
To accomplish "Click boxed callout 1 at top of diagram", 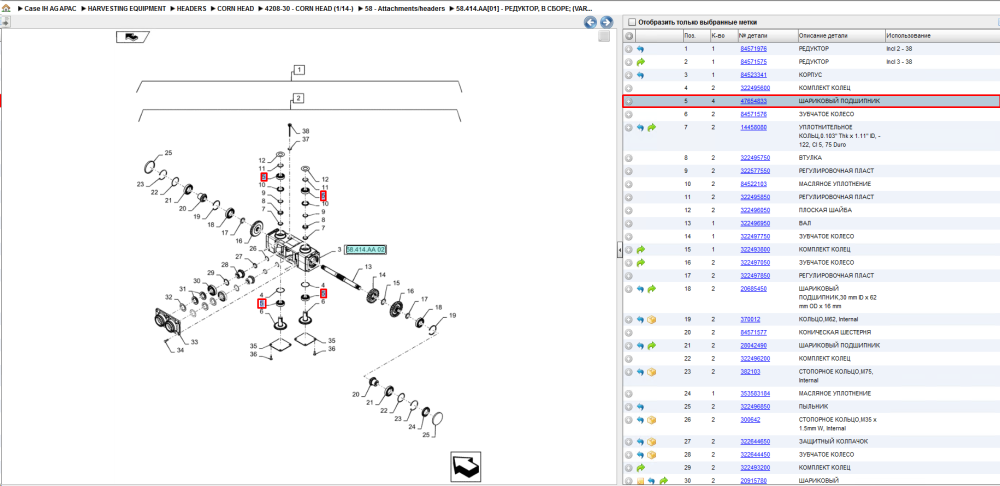I will point(299,70).
